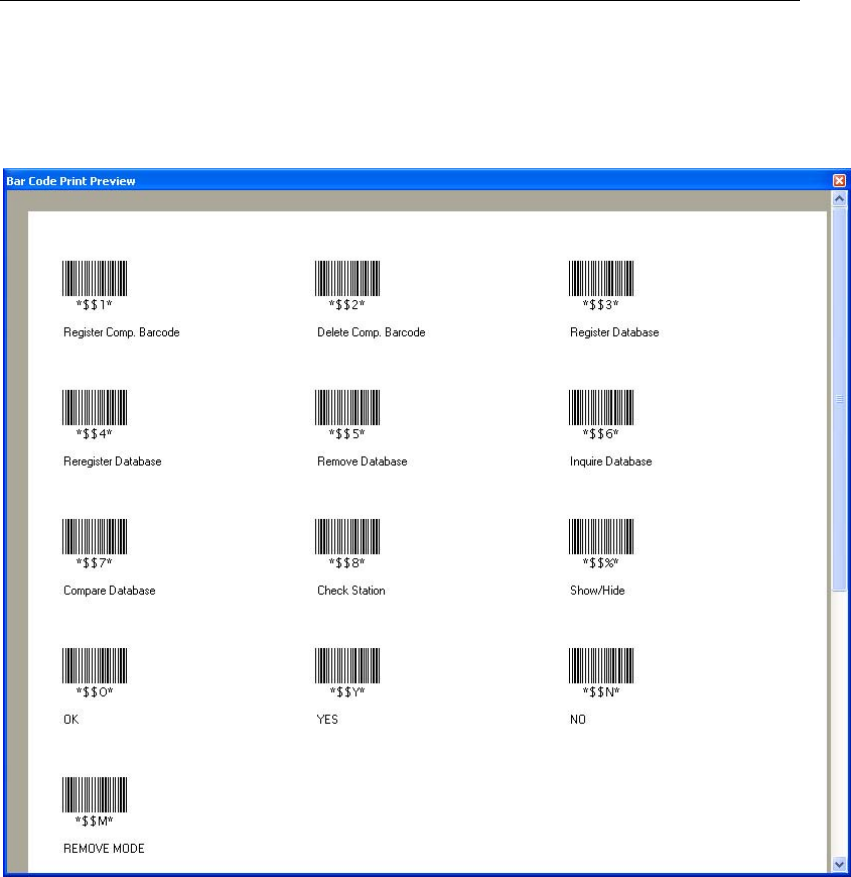Image resolution: width=851 pixels, height=877 pixels.
Task: Close the Bar Code Print Preview window
Action: tap(839, 181)
